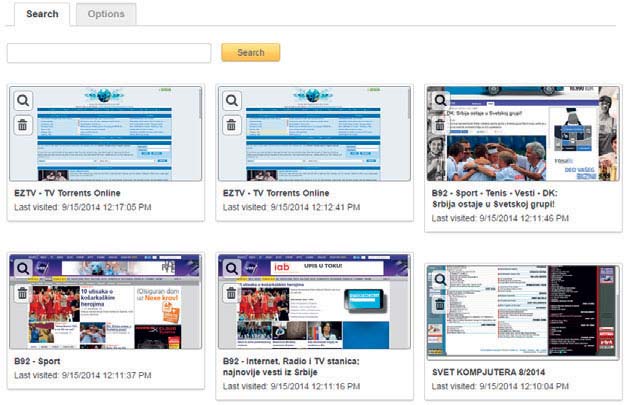The height and width of the screenshot is (405, 630).
Task: Select 'Last visited: 9/15/2014 12:11:46 PM' text
Action: pyautogui.click(x=500, y=218)
